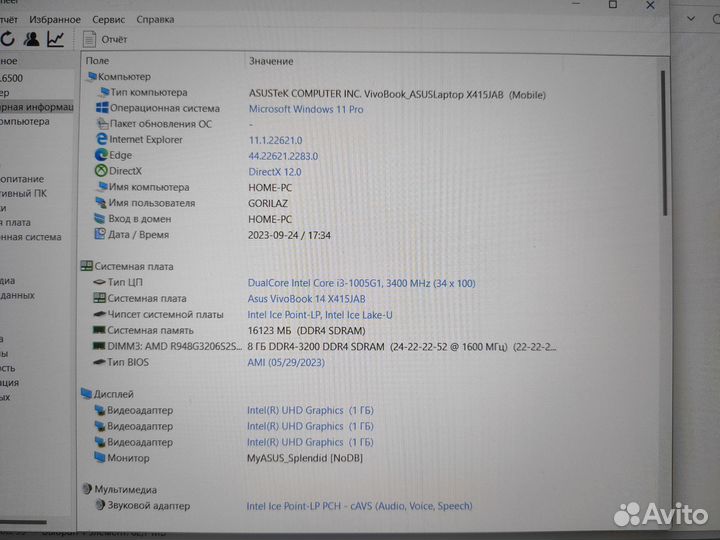
Task: Click the Вход в домен icon
Action: click(100, 219)
